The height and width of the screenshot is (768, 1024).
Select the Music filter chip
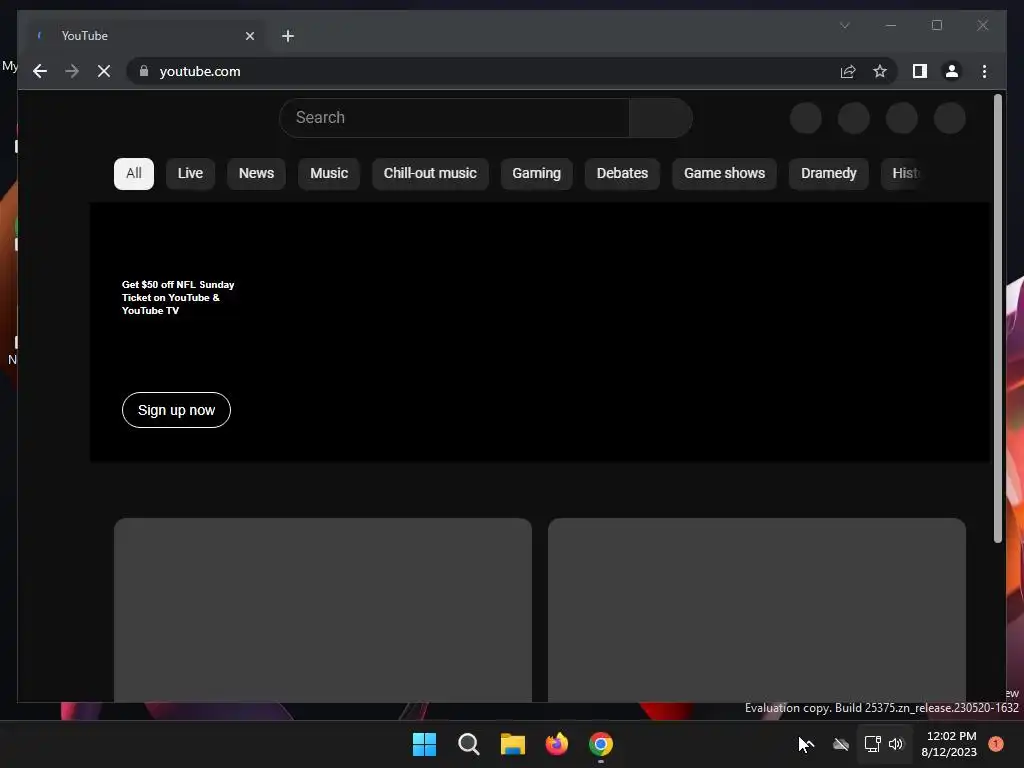click(328, 174)
